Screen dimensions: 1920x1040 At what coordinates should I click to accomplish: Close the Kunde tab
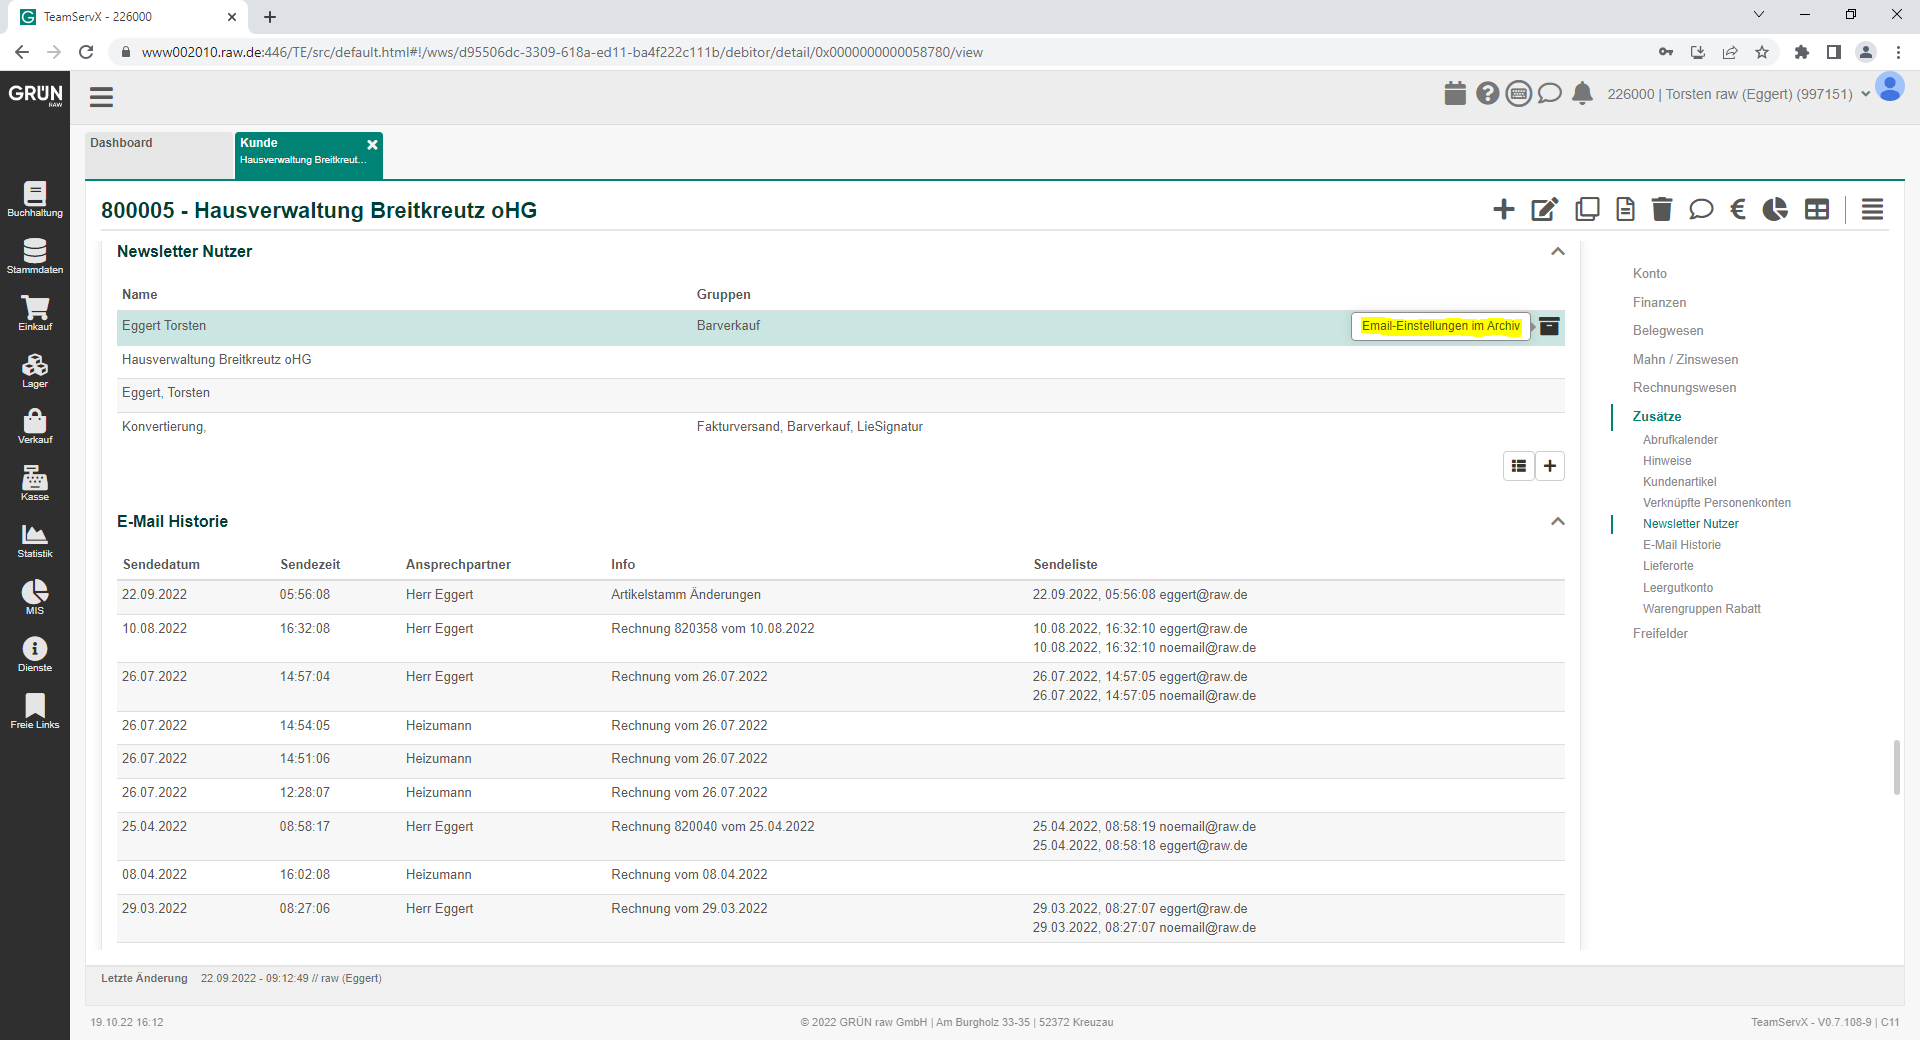click(x=372, y=145)
